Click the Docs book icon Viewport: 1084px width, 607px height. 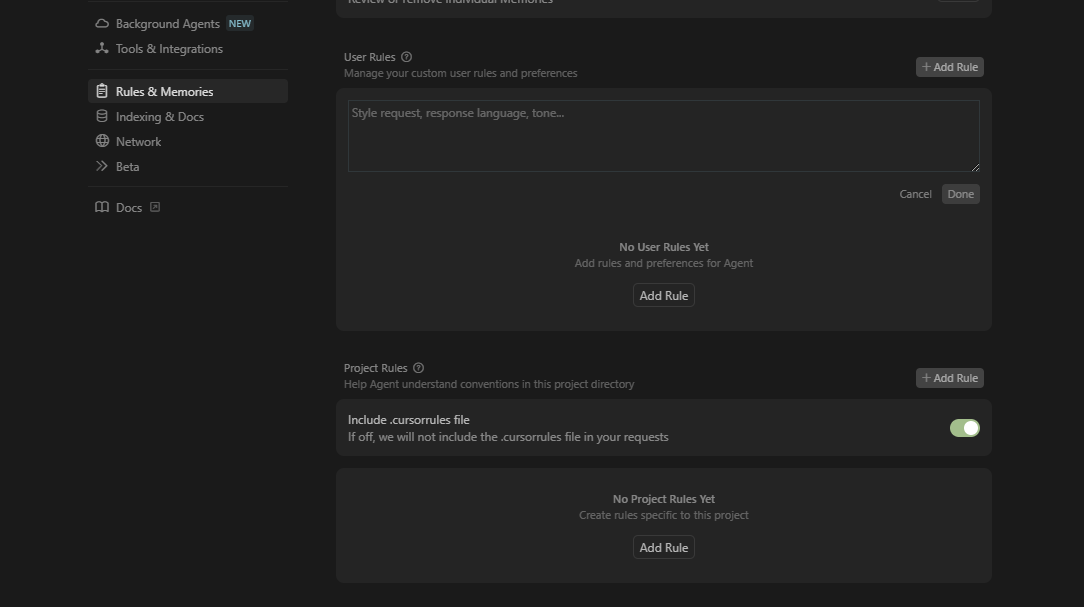102,208
